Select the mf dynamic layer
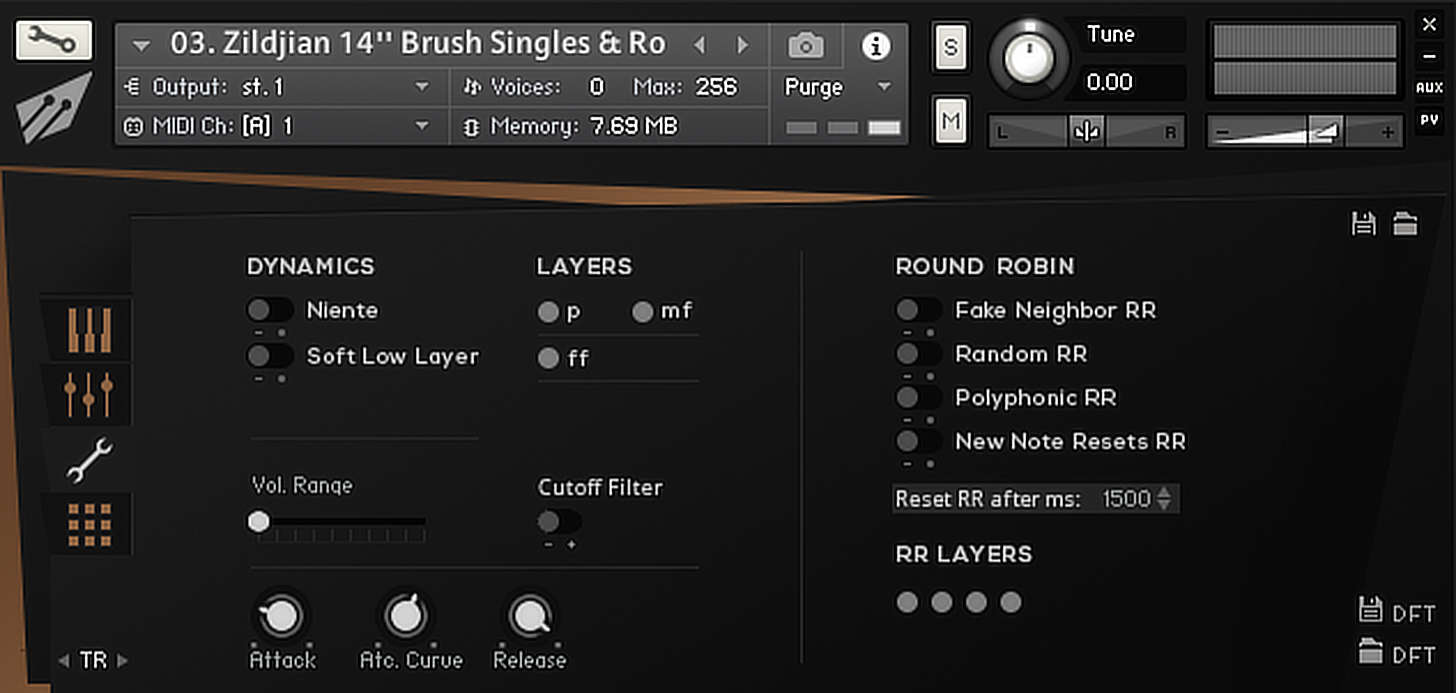This screenshot has height=693, width=1456. click(x=642, y=312)
